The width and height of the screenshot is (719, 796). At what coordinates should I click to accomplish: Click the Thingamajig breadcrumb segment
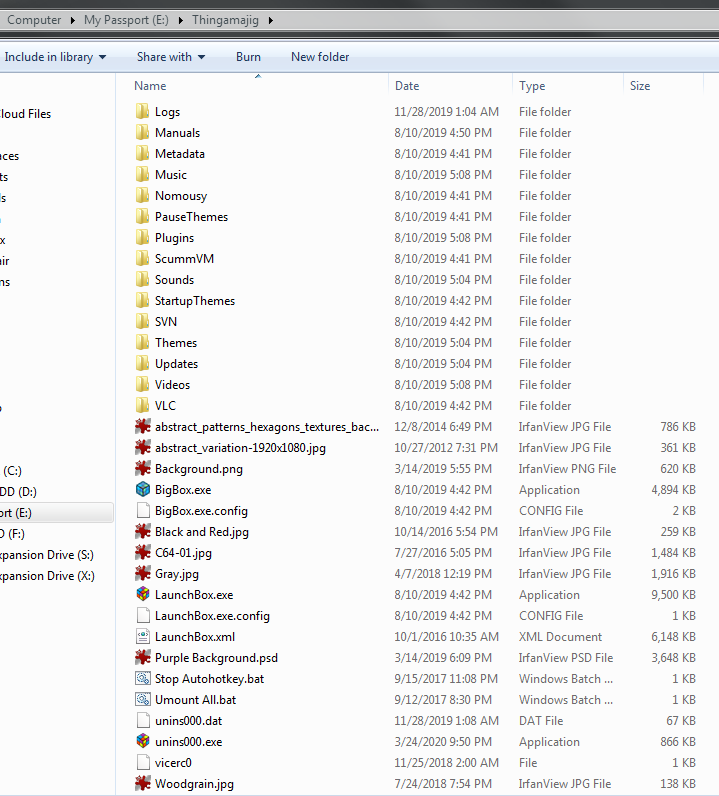point(225,20)
